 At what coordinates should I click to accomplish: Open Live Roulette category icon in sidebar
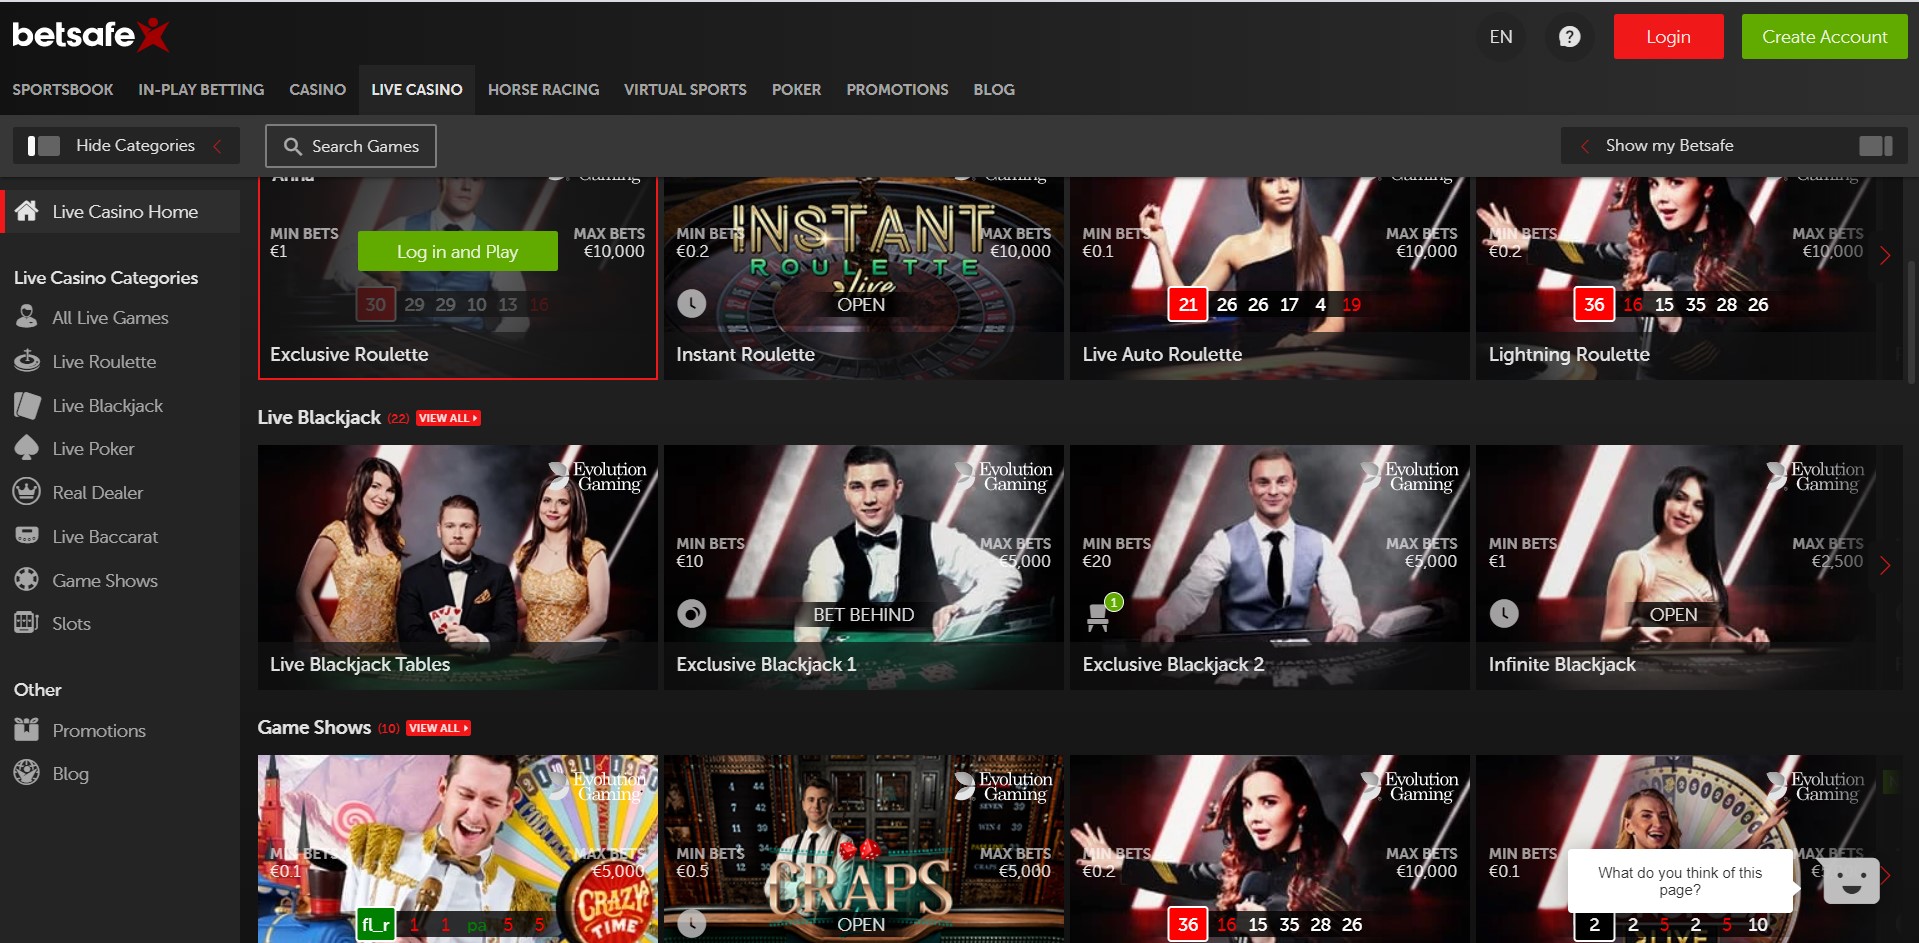[x=27, y=361]
